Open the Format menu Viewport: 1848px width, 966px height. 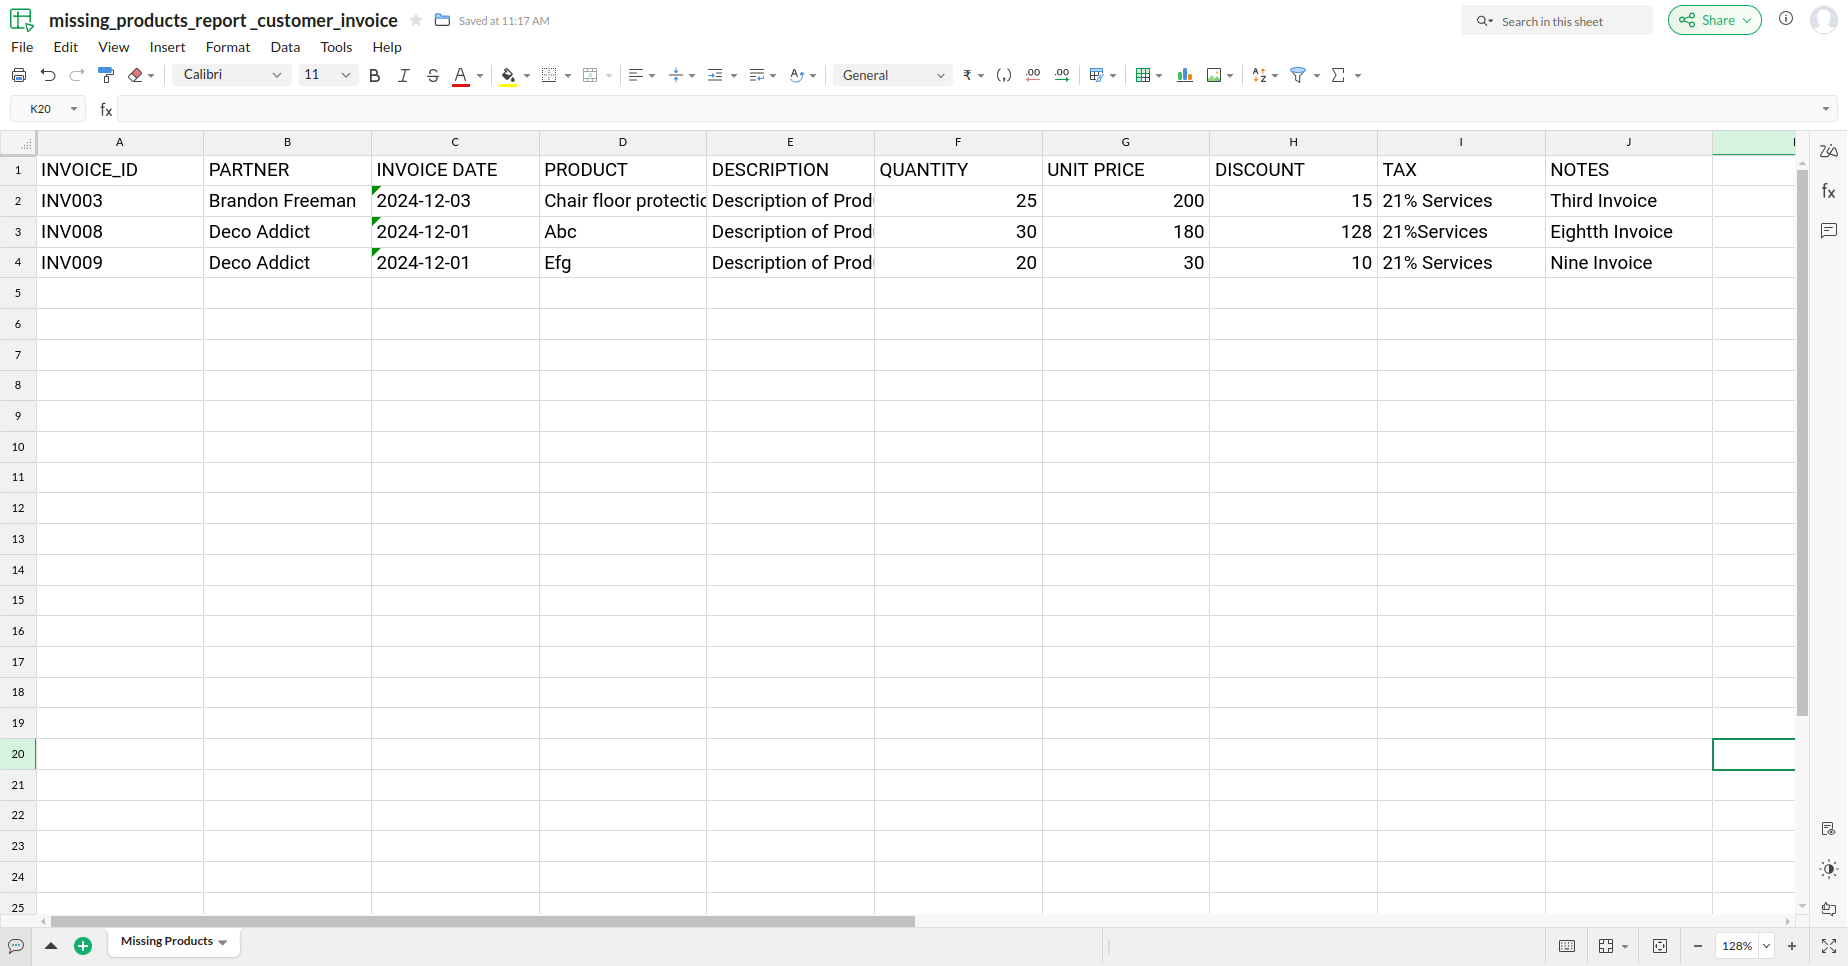pos(228,47)
